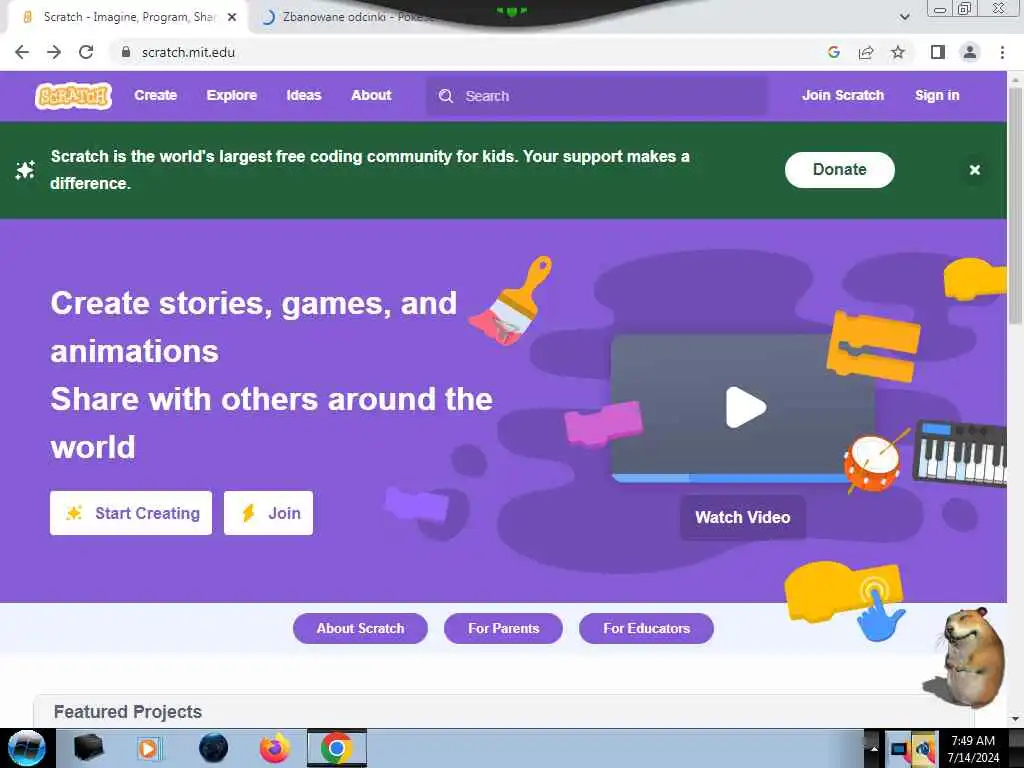The width and height of the screenshot is (1024, 768).
Task: Open the For Educators page
Action: (646, 628)
